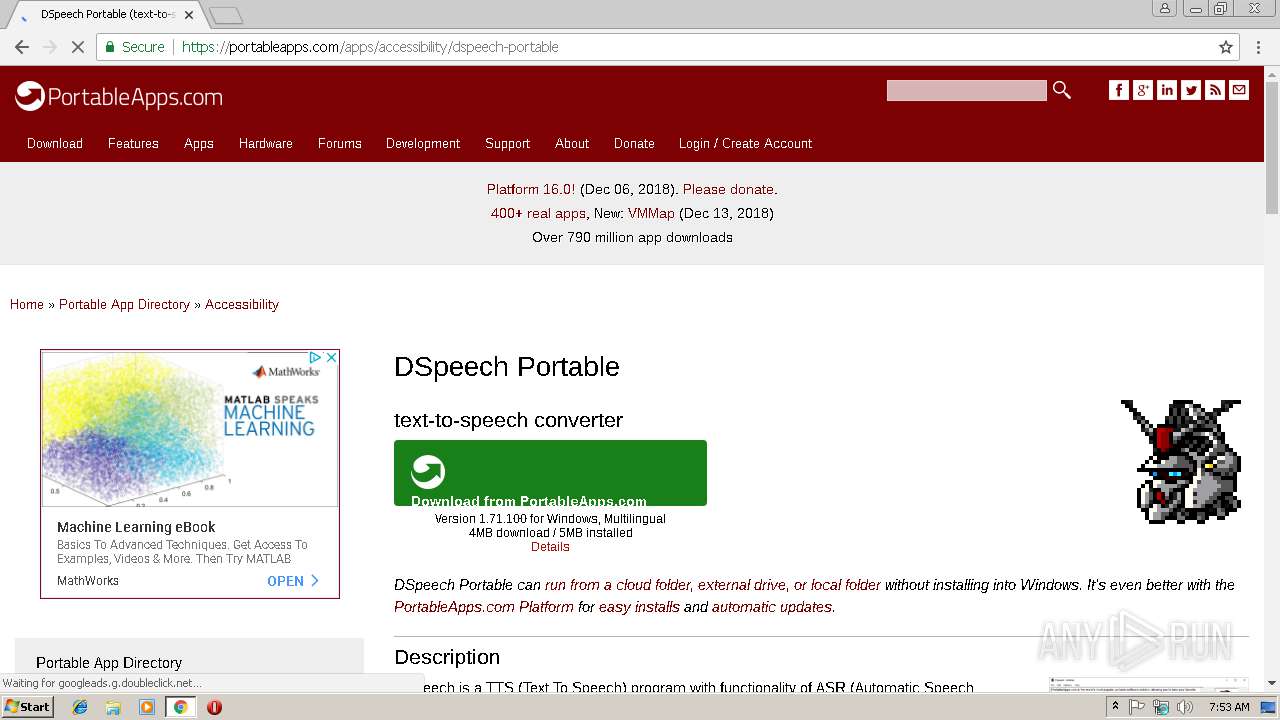Open the RSS feed icon
The width and height of the screenshot is (1280, 720).
click(x=1215, y=90)
